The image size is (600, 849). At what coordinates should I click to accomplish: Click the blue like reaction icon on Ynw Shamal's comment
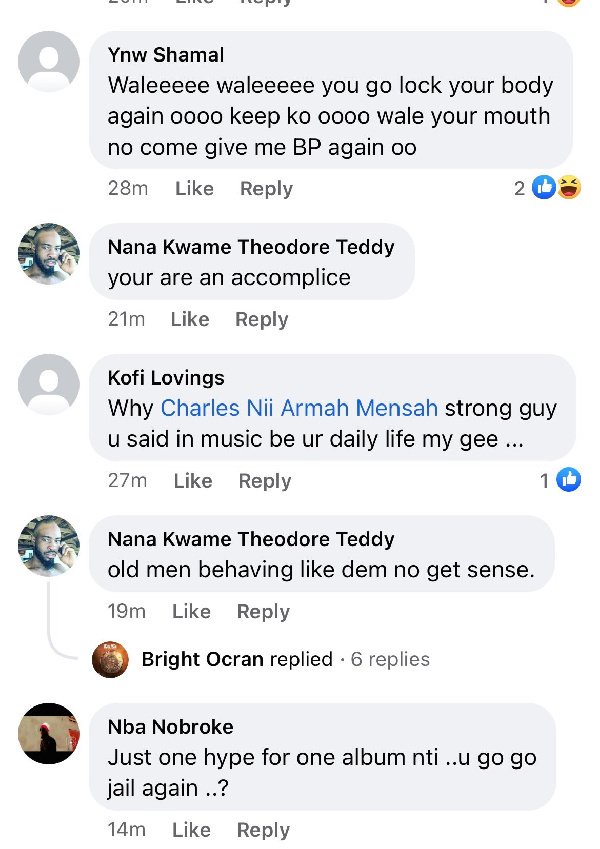(x=544, y=187)
